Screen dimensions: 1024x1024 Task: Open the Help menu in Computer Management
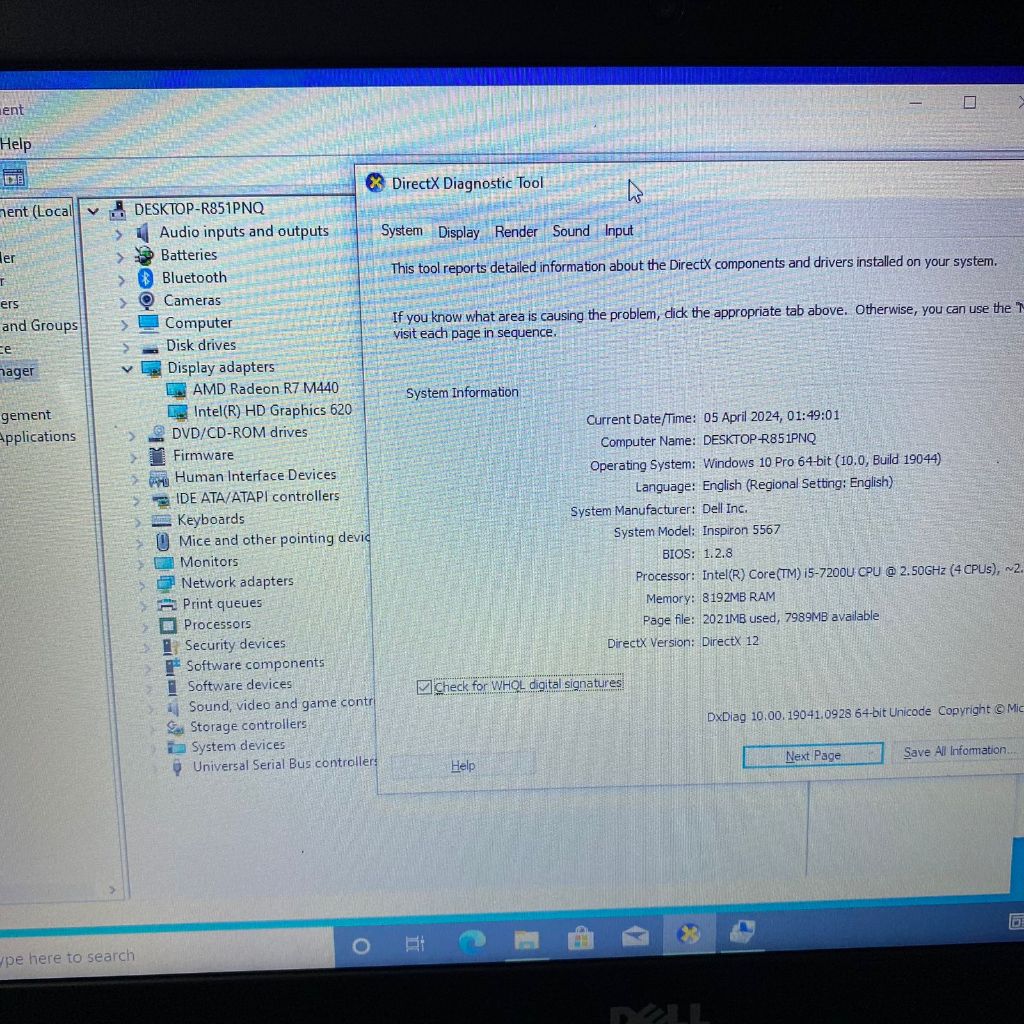(16, 144)
